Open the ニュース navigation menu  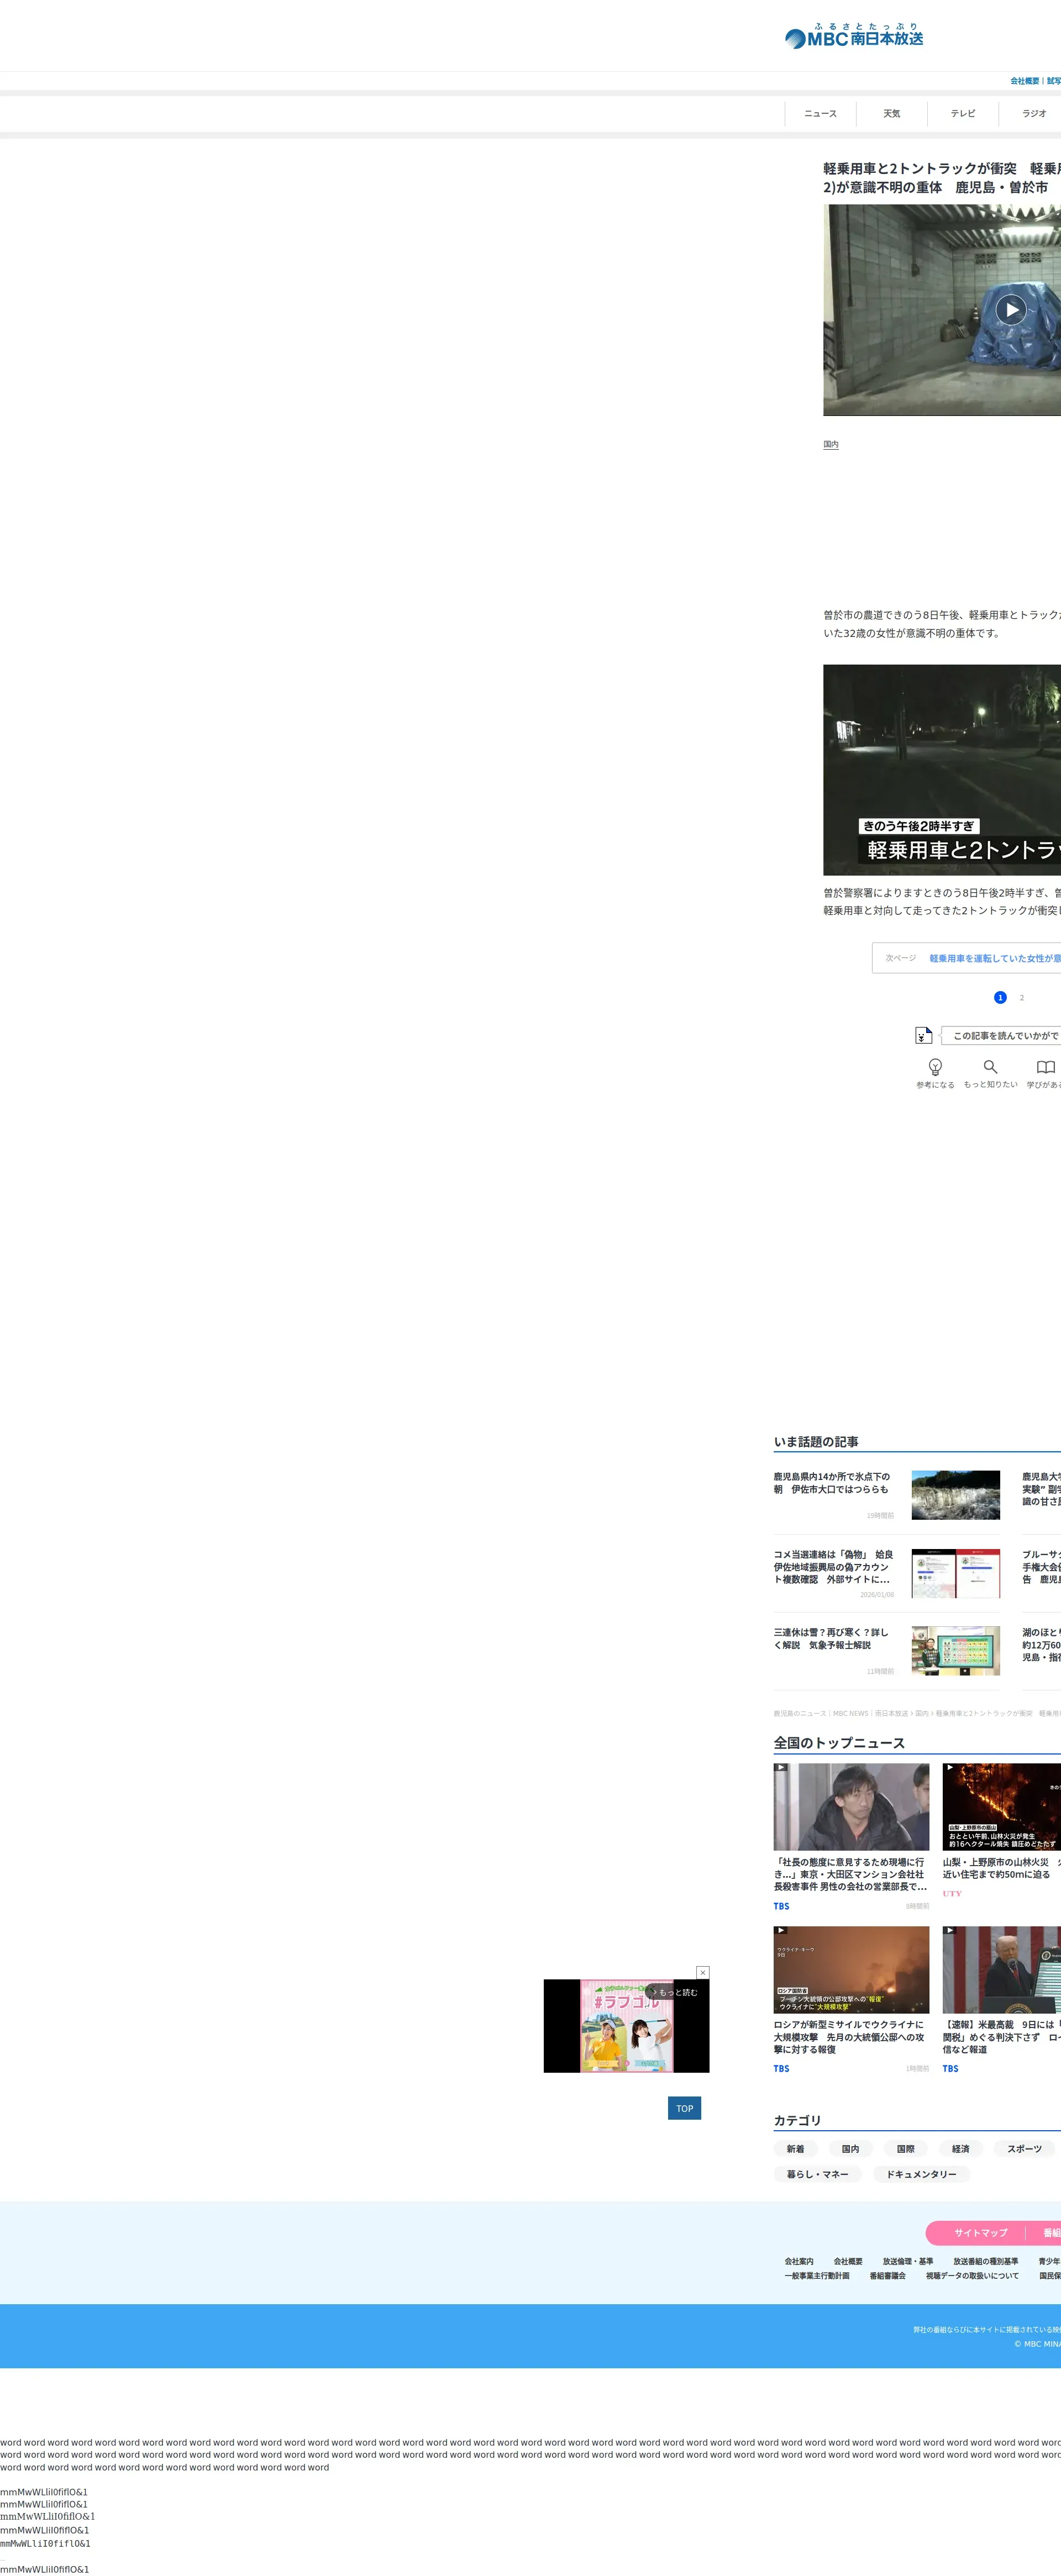(820, 114)
